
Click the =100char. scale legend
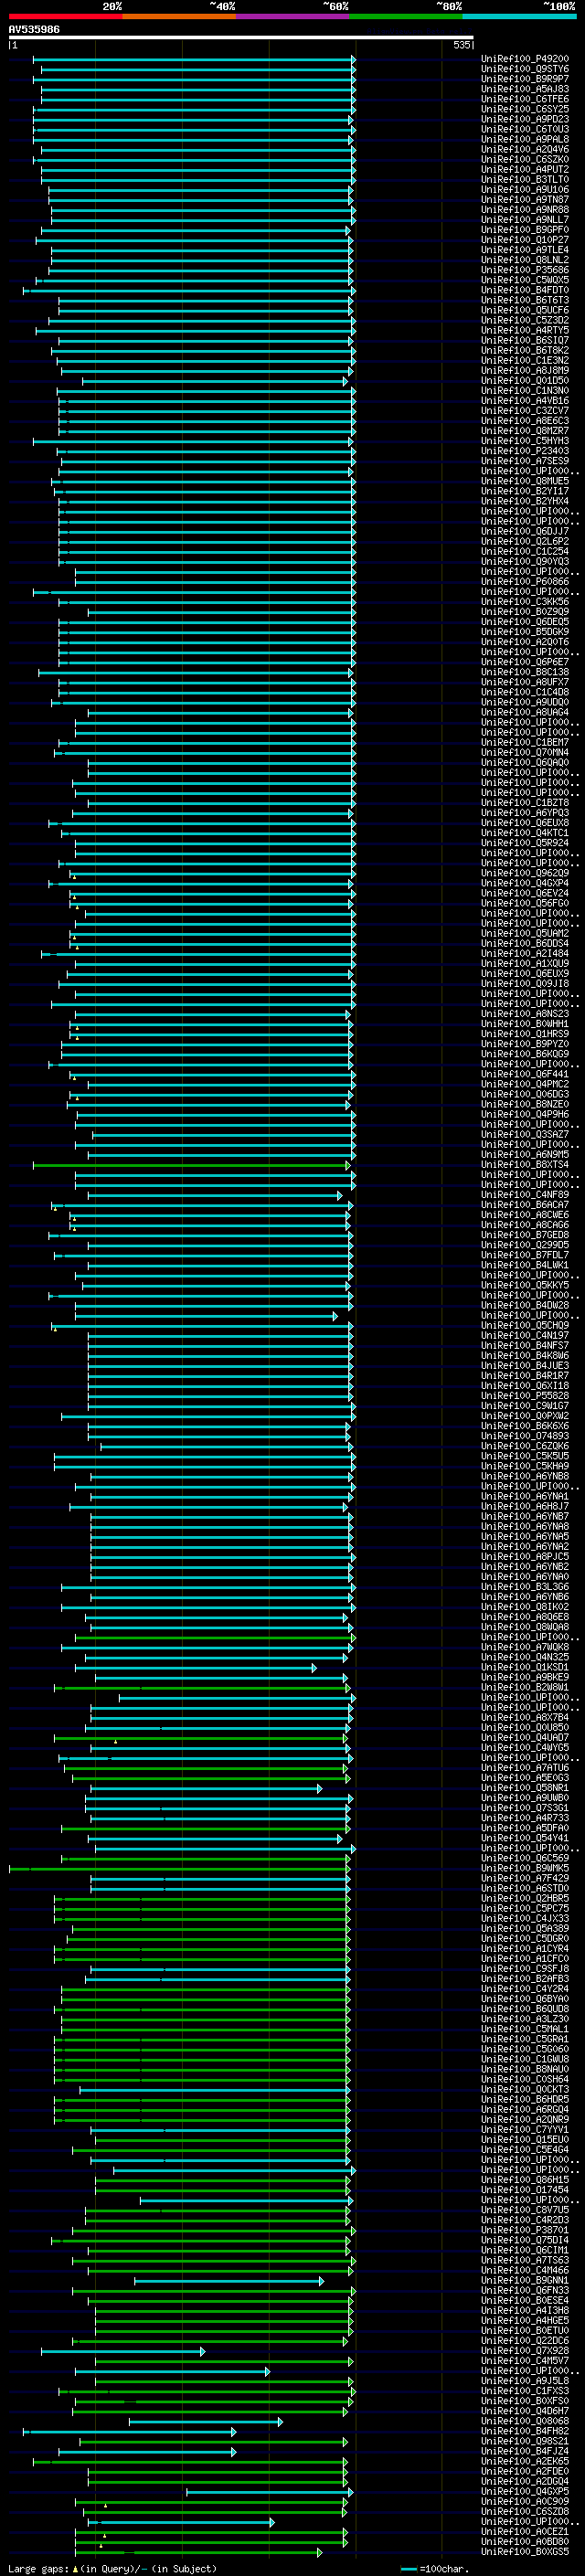[x=433, y=2568]
